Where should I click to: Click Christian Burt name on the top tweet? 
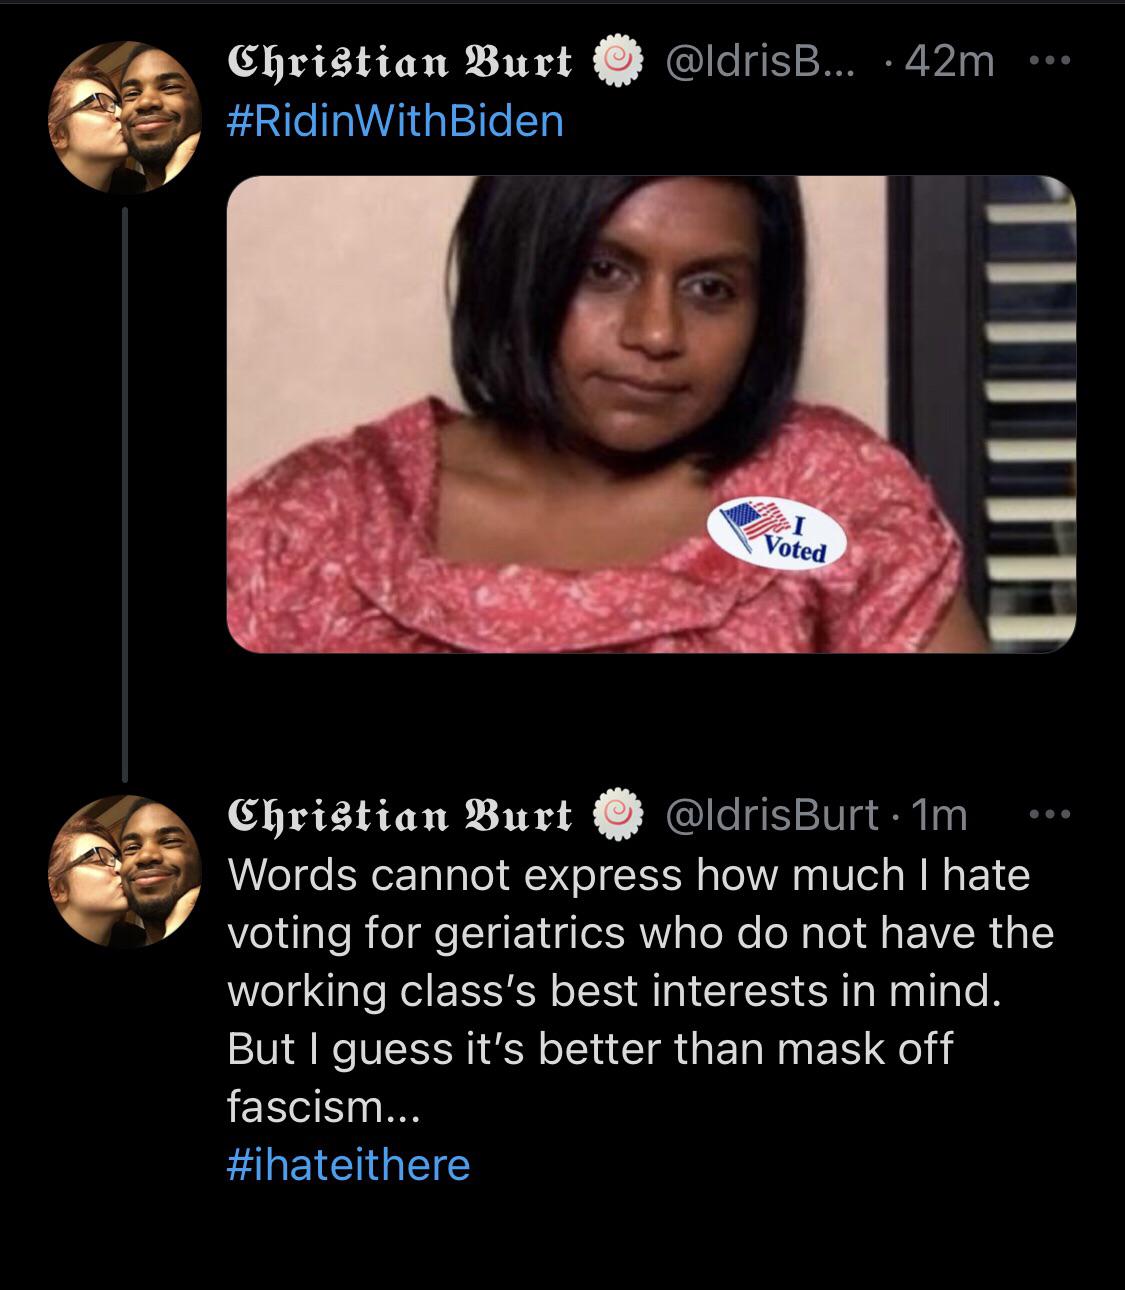[x=401, y=62]
